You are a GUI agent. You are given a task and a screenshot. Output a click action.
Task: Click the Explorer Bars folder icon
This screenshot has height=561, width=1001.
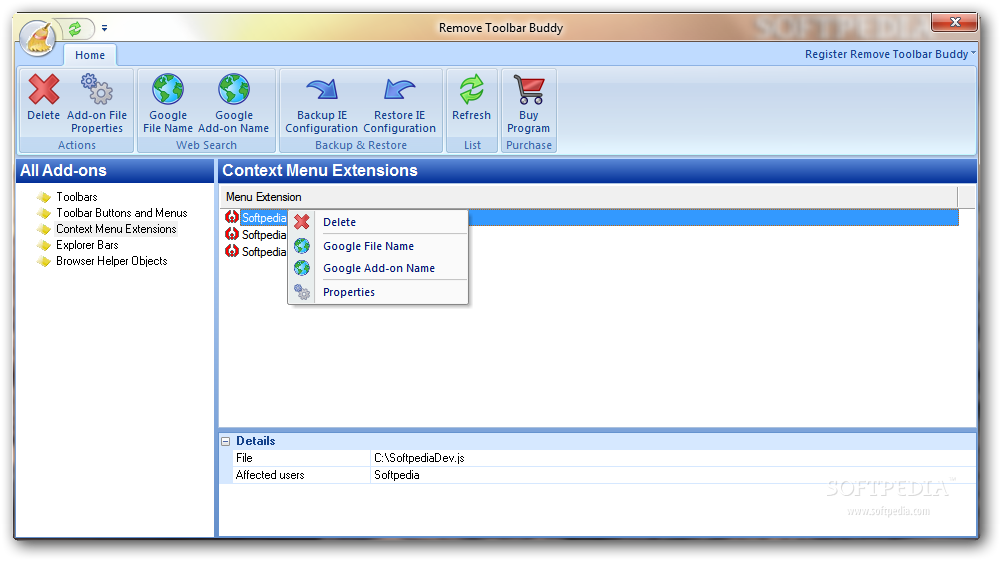click(x=44, y=245)
